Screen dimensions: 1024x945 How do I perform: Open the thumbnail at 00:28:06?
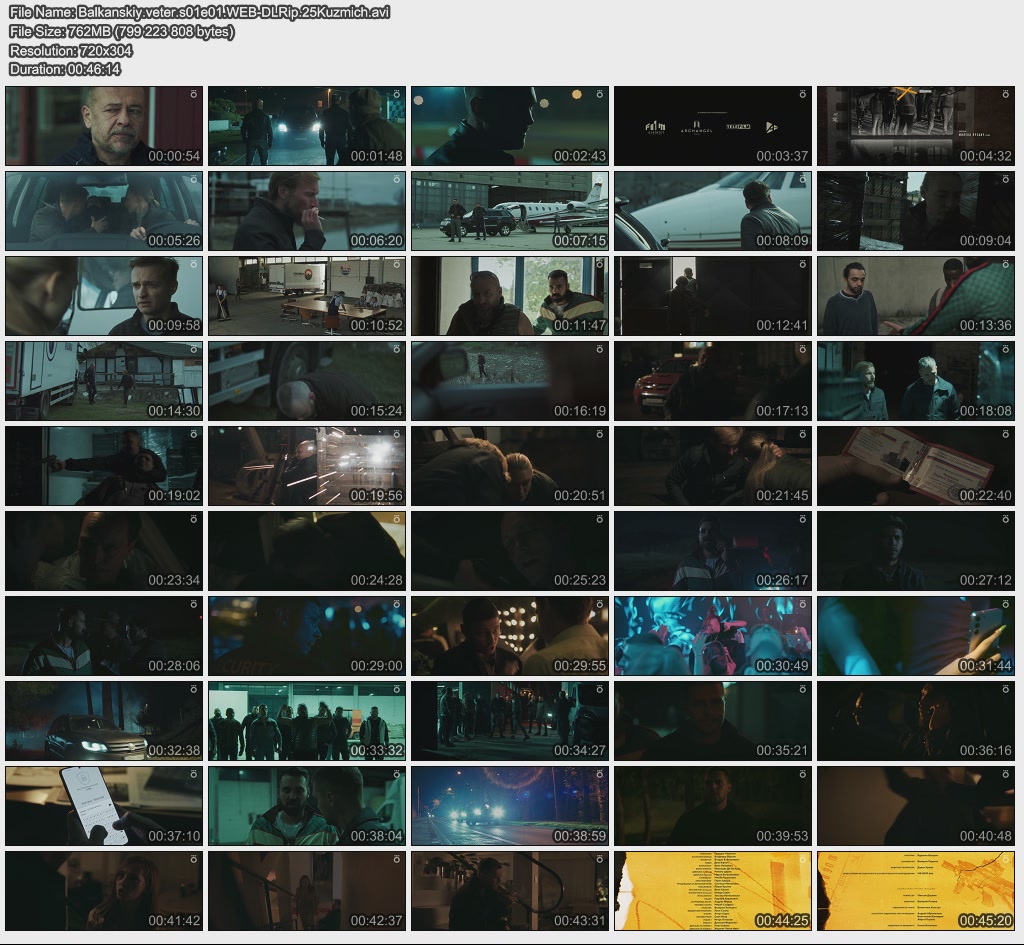104,636
